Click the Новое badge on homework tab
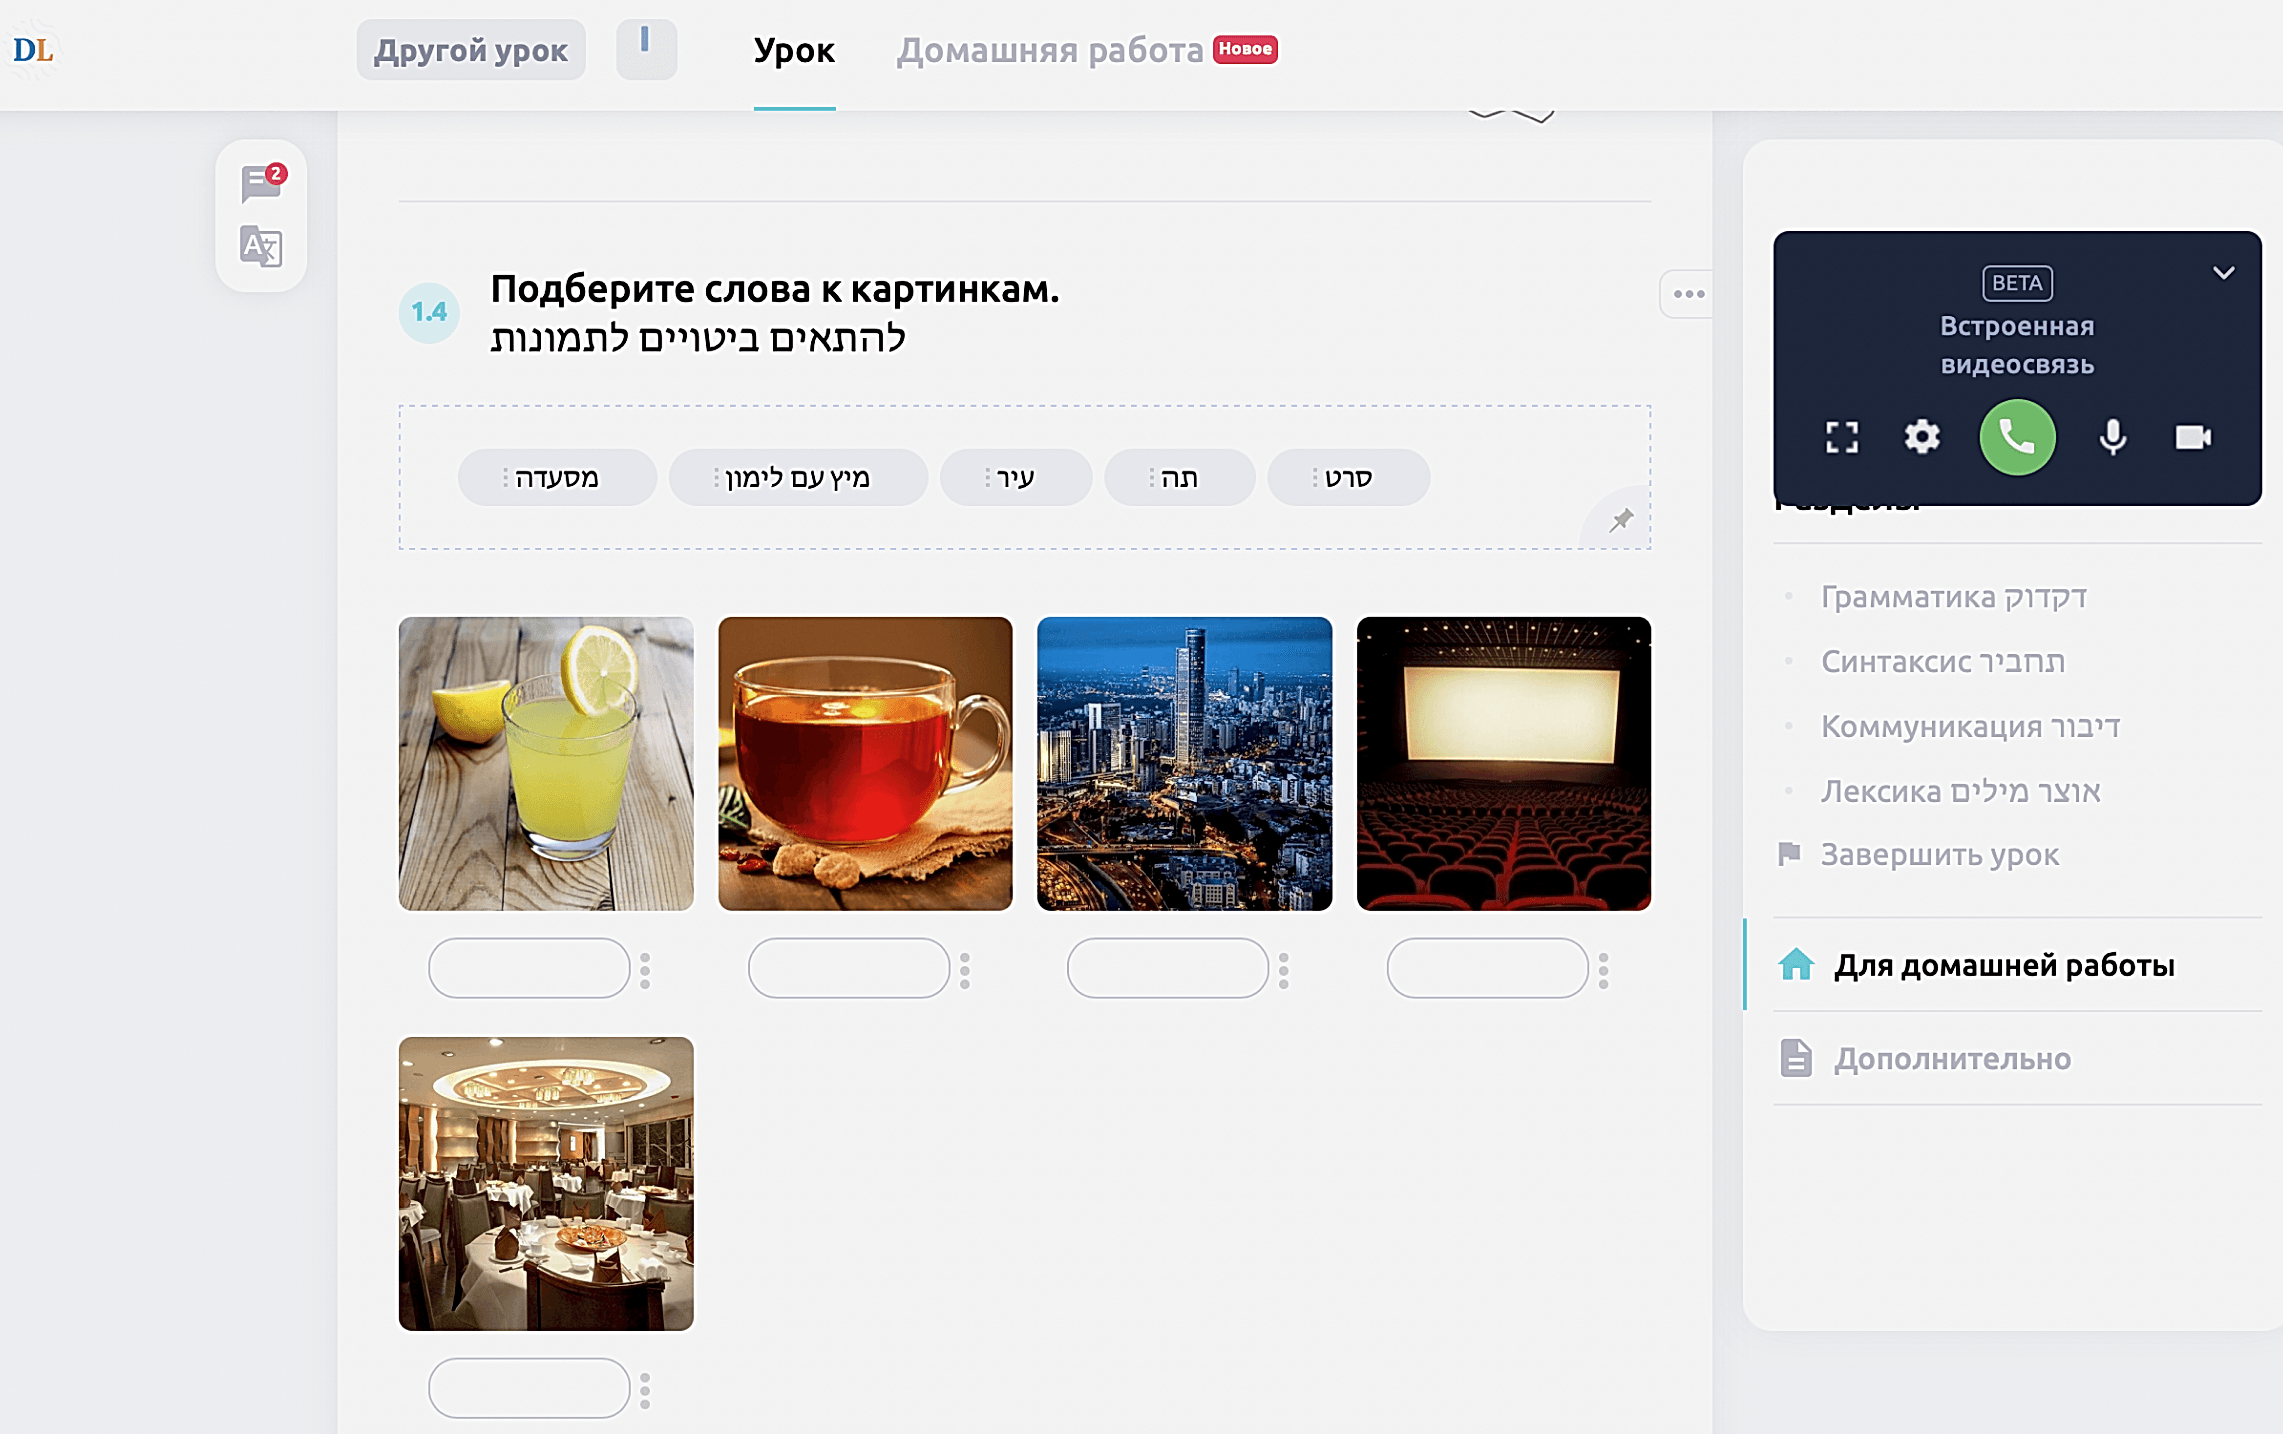The image size is (2283, 1434). pyautogui.click(x=1245, y=49)
